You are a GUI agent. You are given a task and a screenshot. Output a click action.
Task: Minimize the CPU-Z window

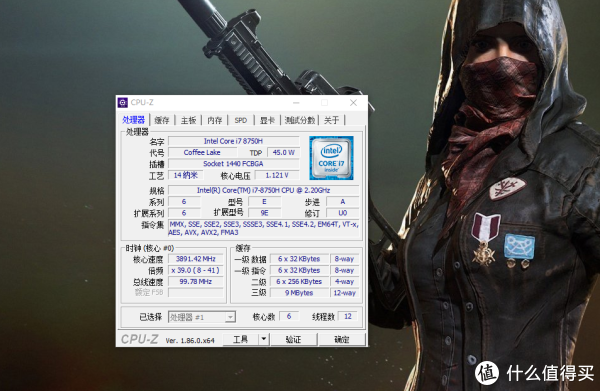(x=296, y=103)
